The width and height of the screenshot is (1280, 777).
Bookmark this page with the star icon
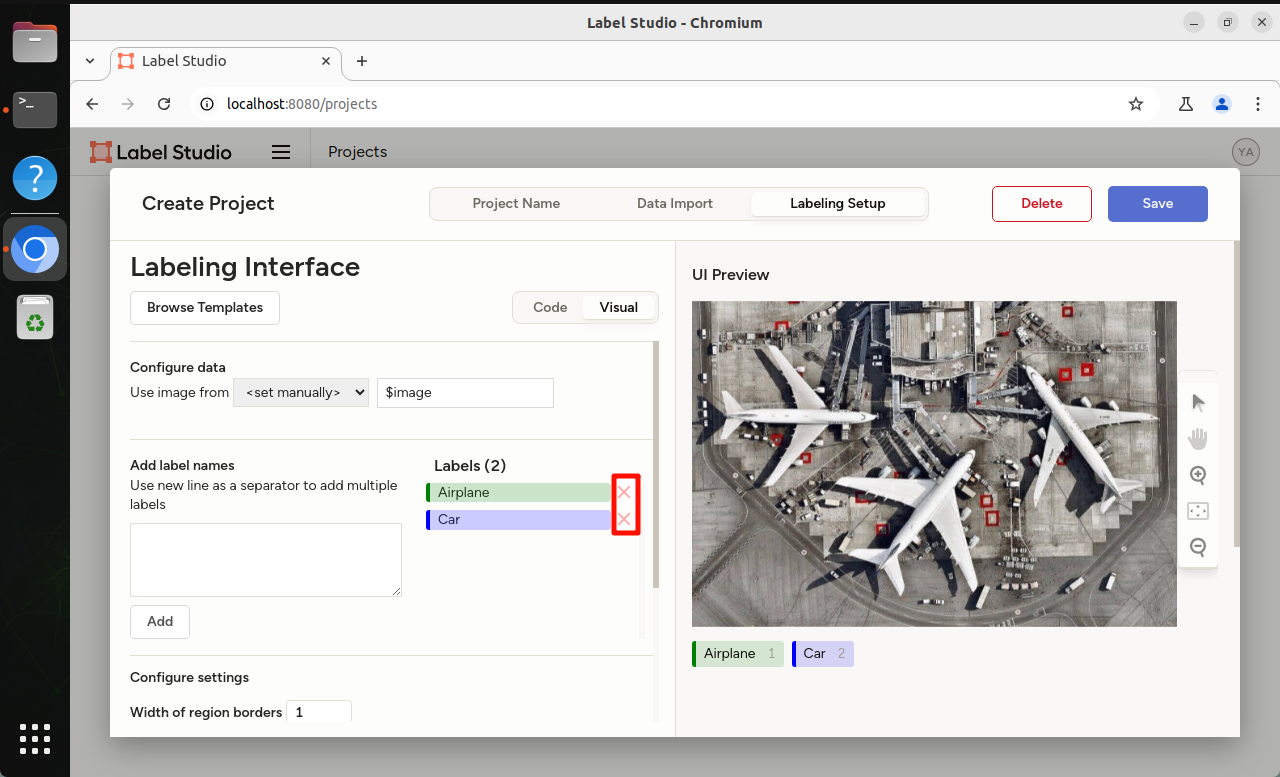pyautogui.click(x=1136, y=104)
